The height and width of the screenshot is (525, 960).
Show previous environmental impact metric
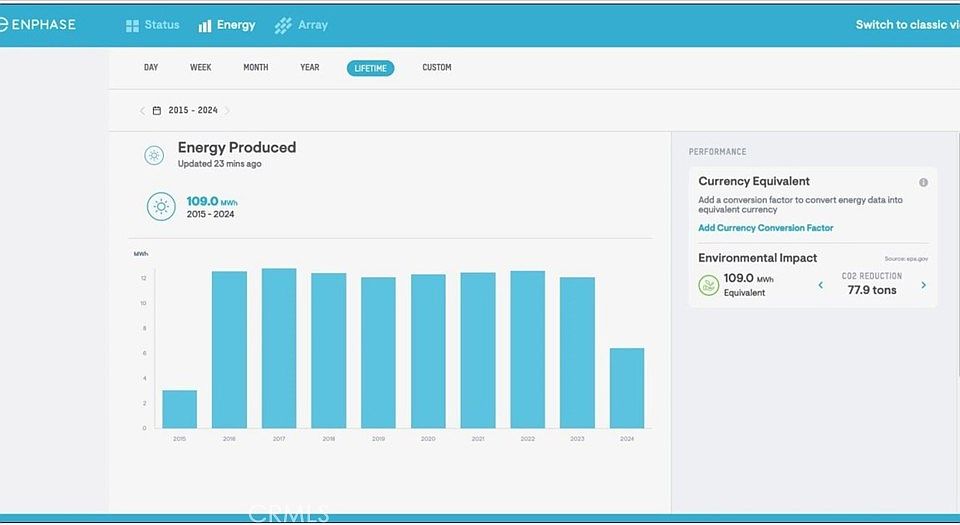[x=821, y=285]
